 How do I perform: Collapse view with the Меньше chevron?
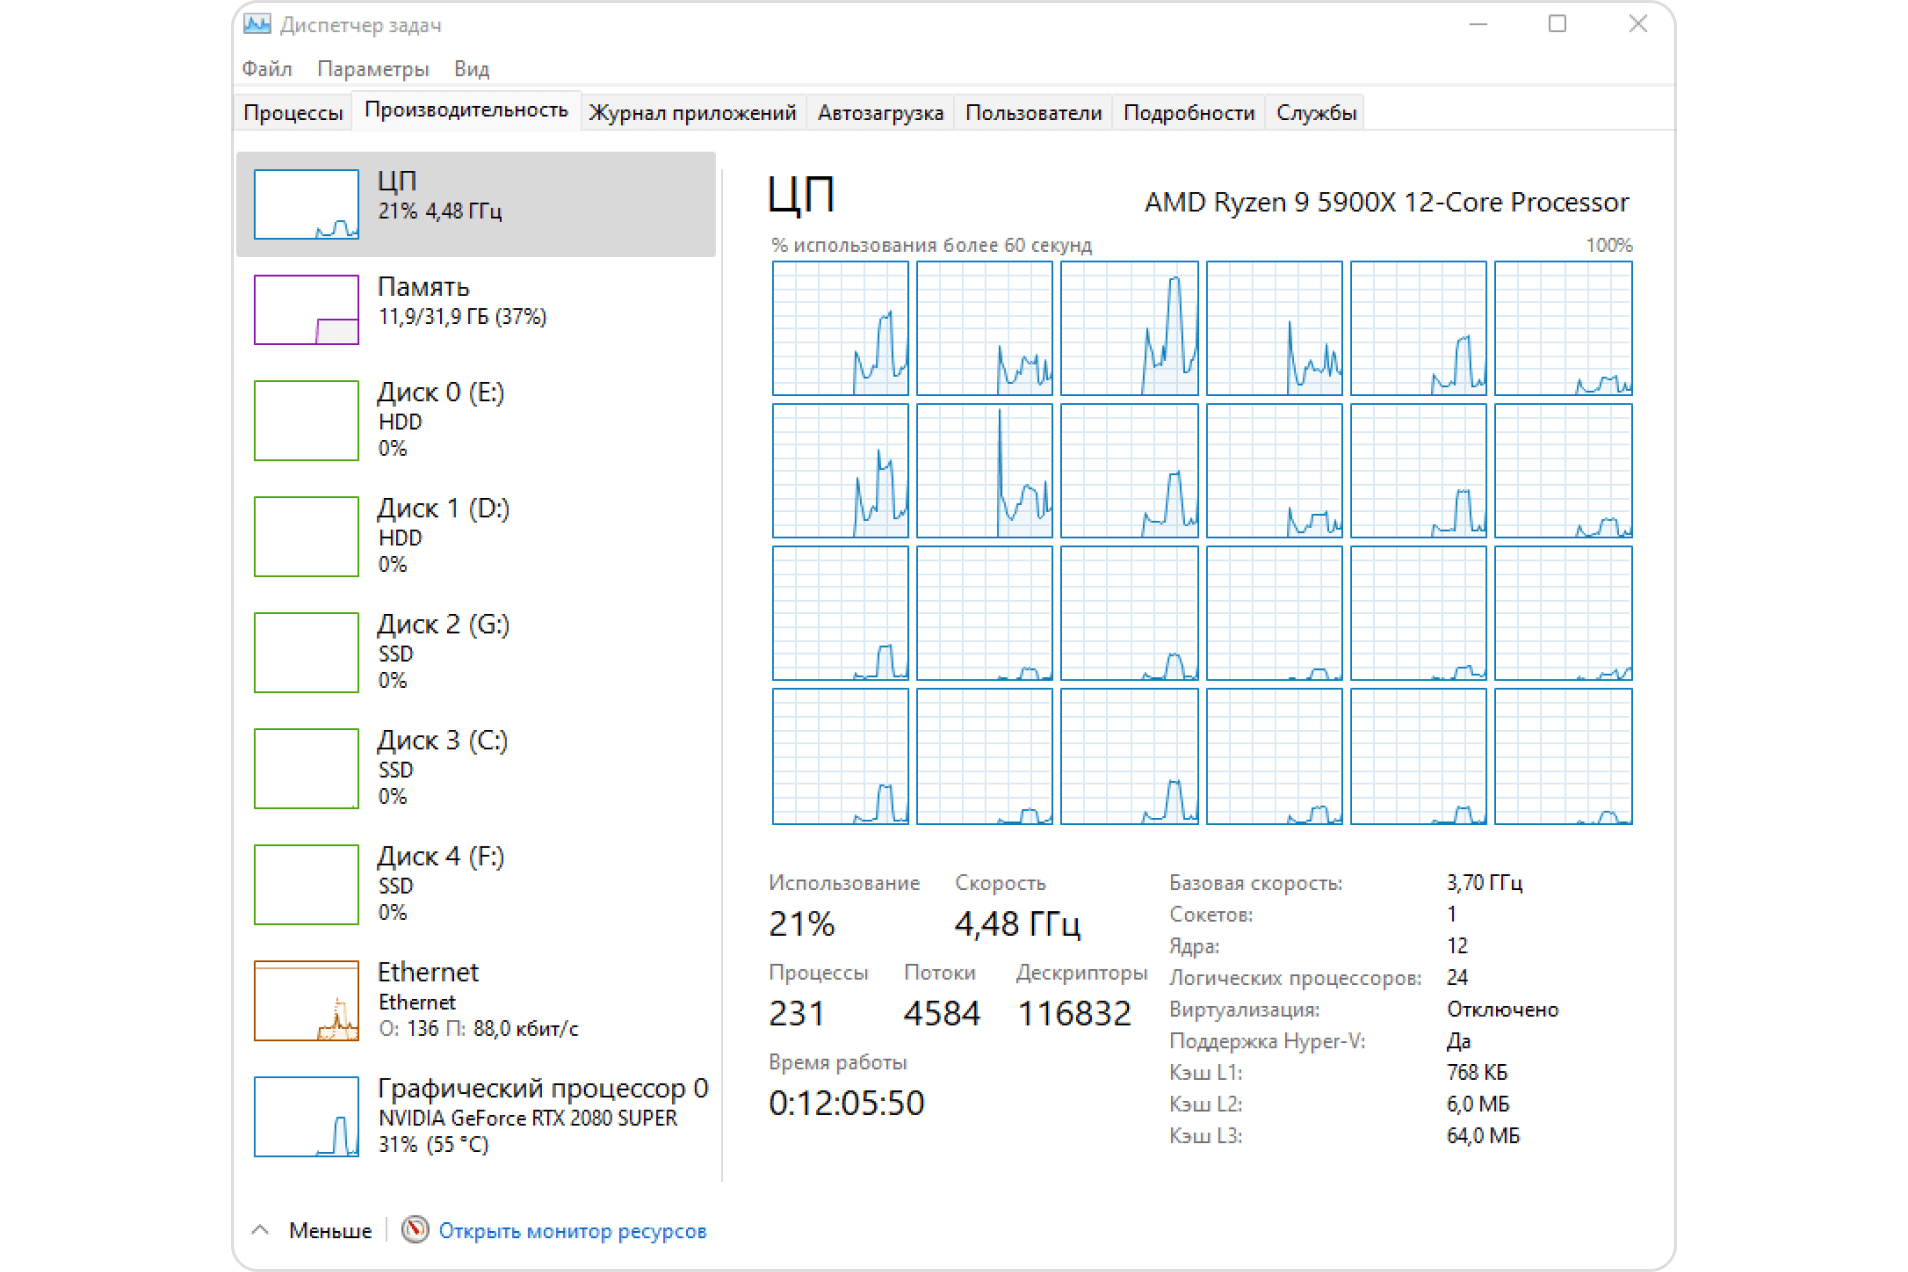pyautogui.click(x=261, y=1230)
